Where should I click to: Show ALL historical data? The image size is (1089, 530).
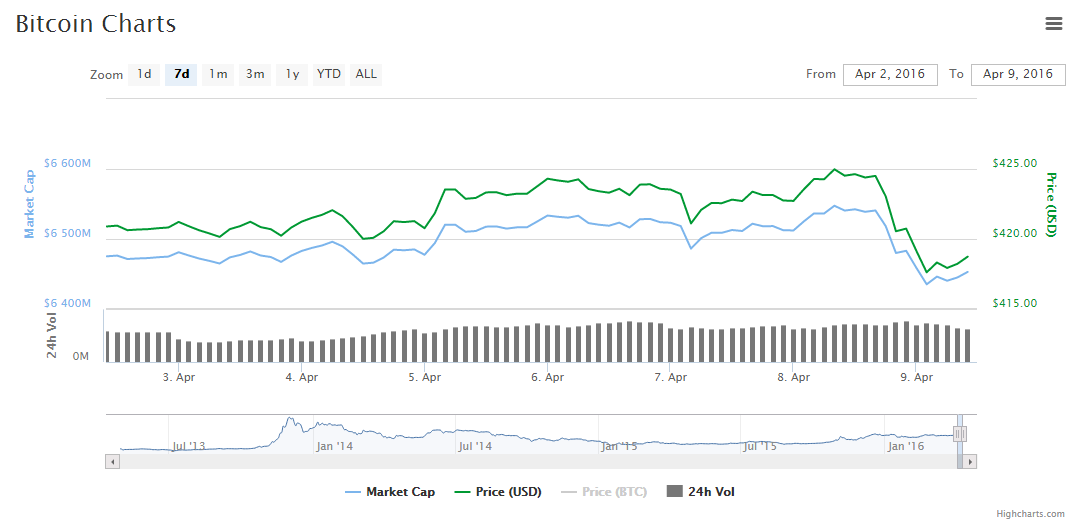tap(366, 74)
